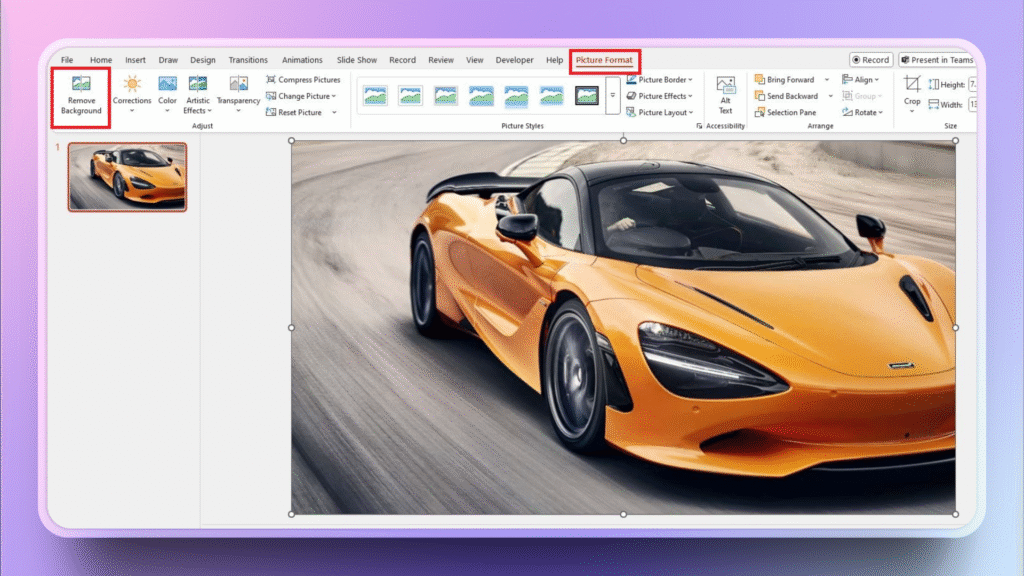Open the Rotate dropdown
The image size is (1024, 576).
click(861, 113)
